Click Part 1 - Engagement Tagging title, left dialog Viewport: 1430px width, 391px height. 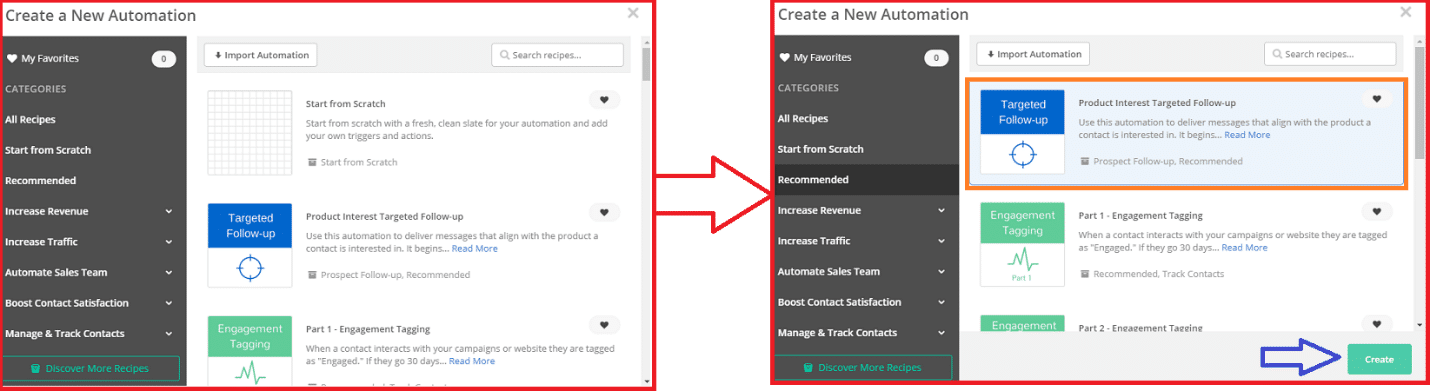tap(368, 328)
